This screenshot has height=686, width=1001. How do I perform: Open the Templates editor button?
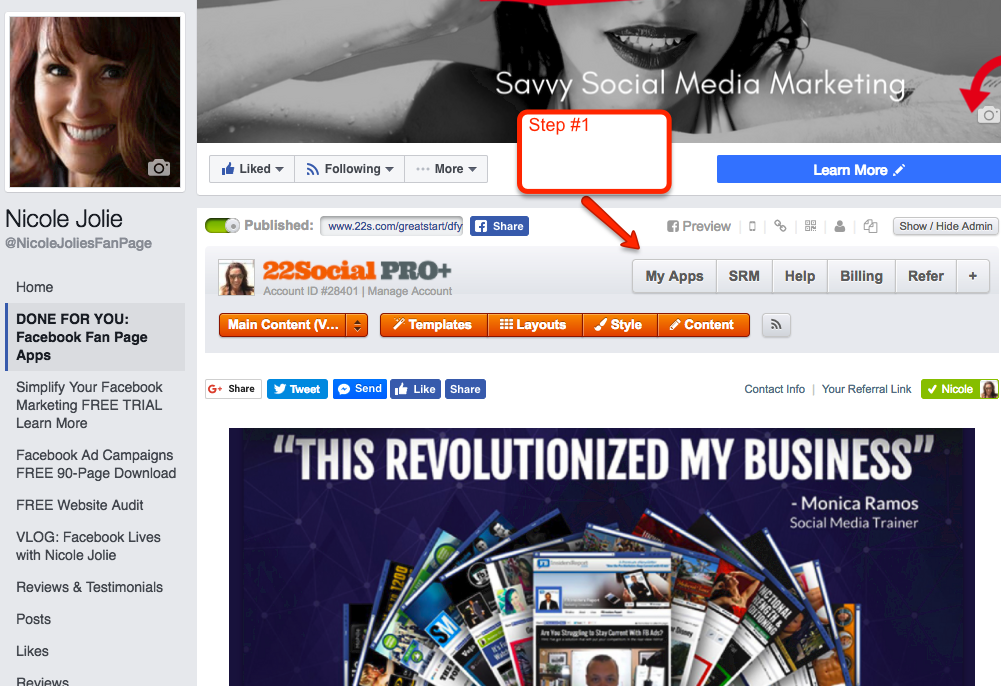(433, 325)
